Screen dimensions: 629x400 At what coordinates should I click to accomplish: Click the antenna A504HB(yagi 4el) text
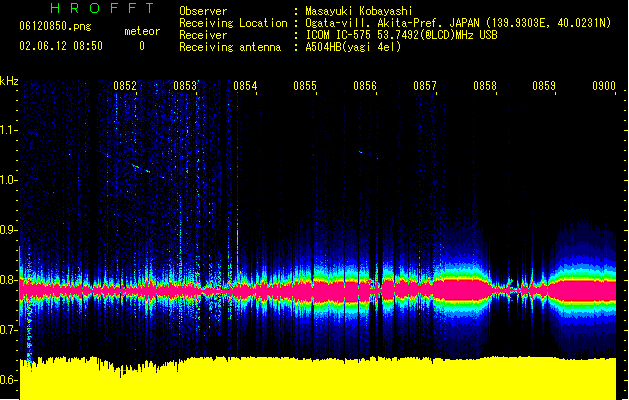coord(353,47)
